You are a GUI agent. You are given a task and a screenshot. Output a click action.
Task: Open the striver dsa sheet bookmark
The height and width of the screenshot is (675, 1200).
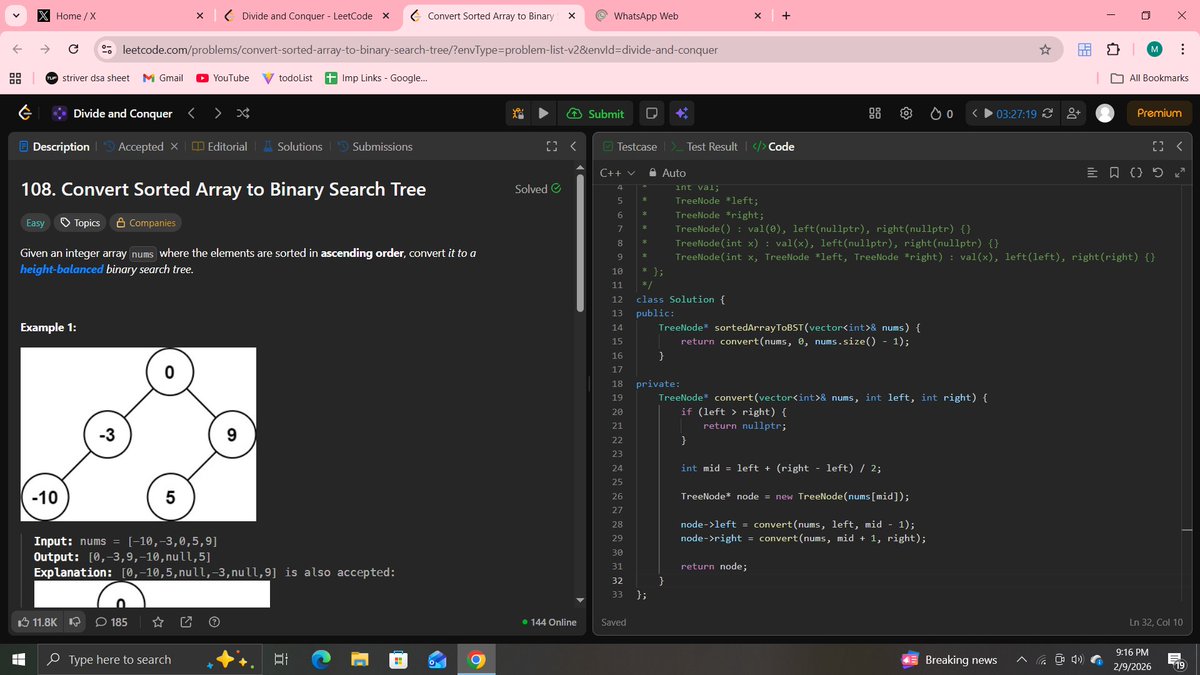pos(87,78)
